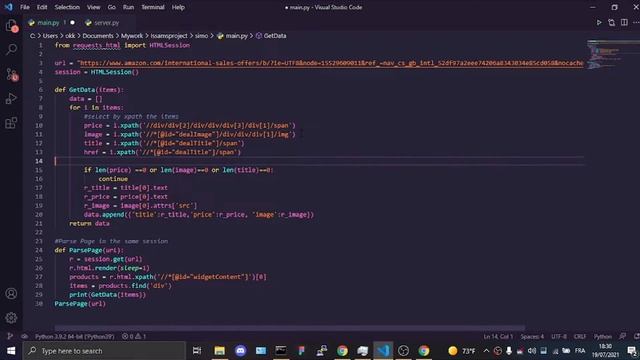Click the VS Code logo in title bar

[9, 7]
